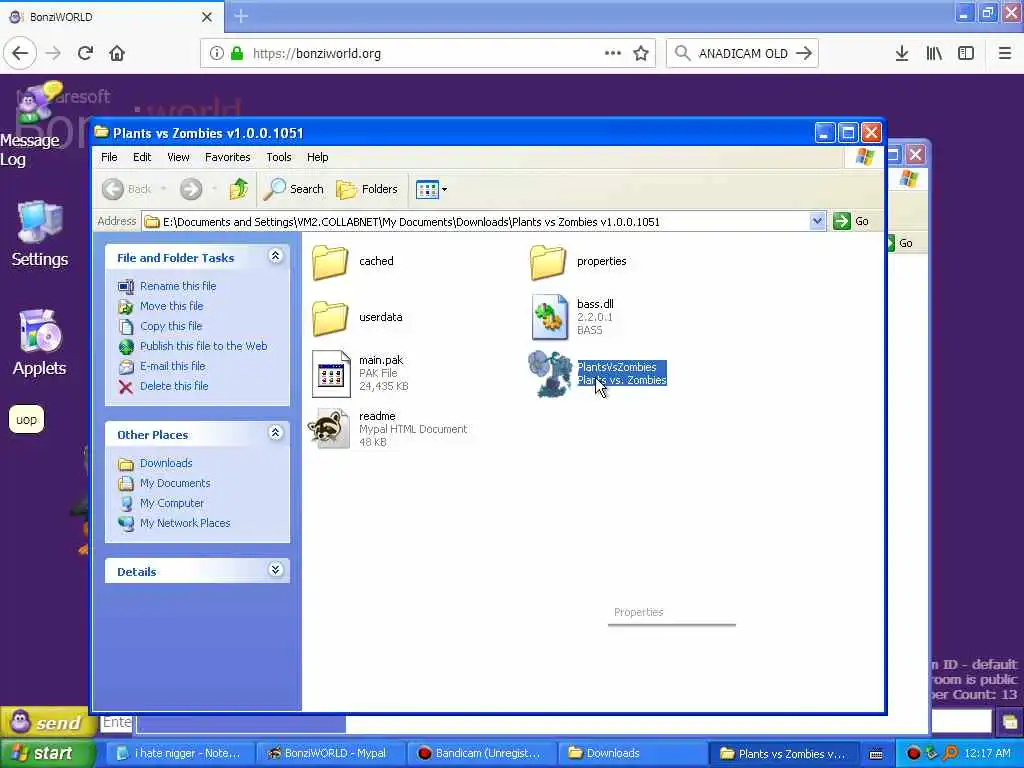Open the Tools menu
The image size is (1024, 768).
click(279, 157)
